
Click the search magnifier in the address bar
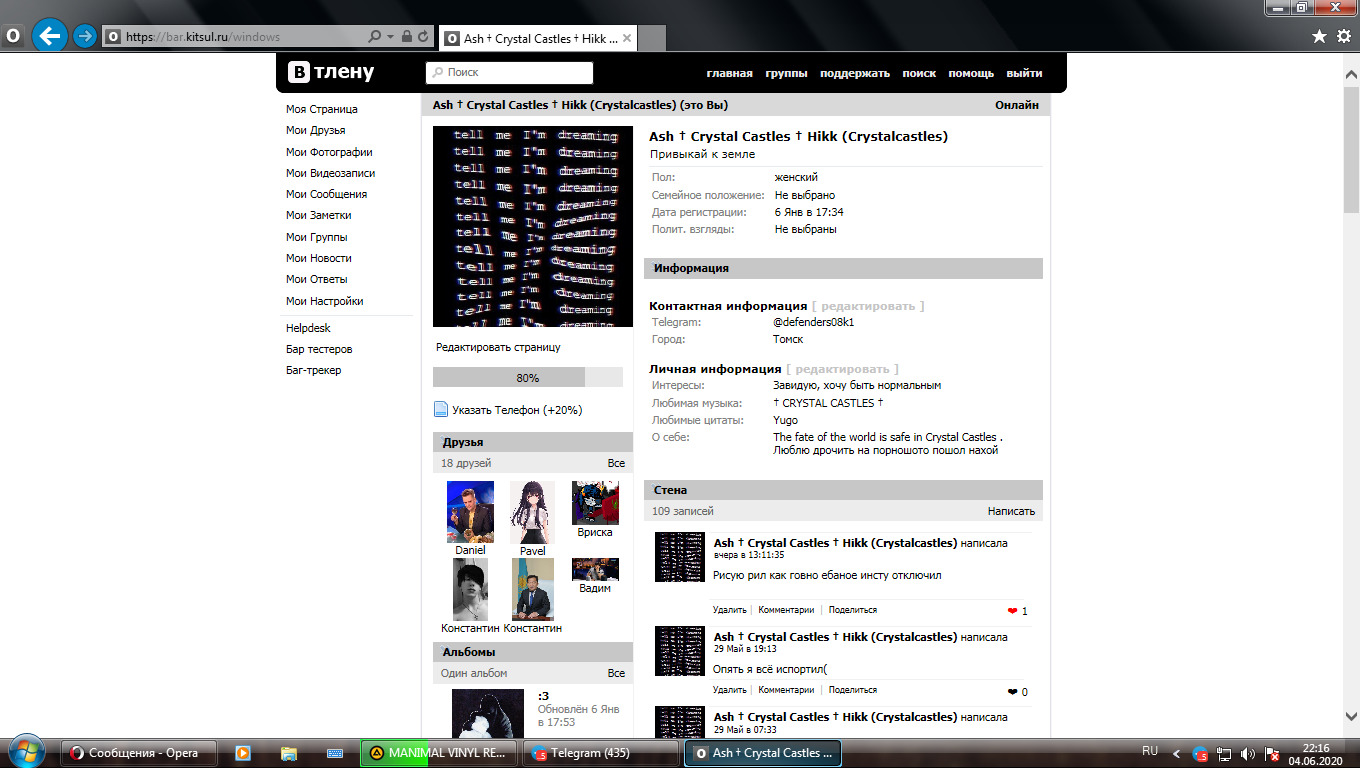pyautogui.click(x=374, y=37)
